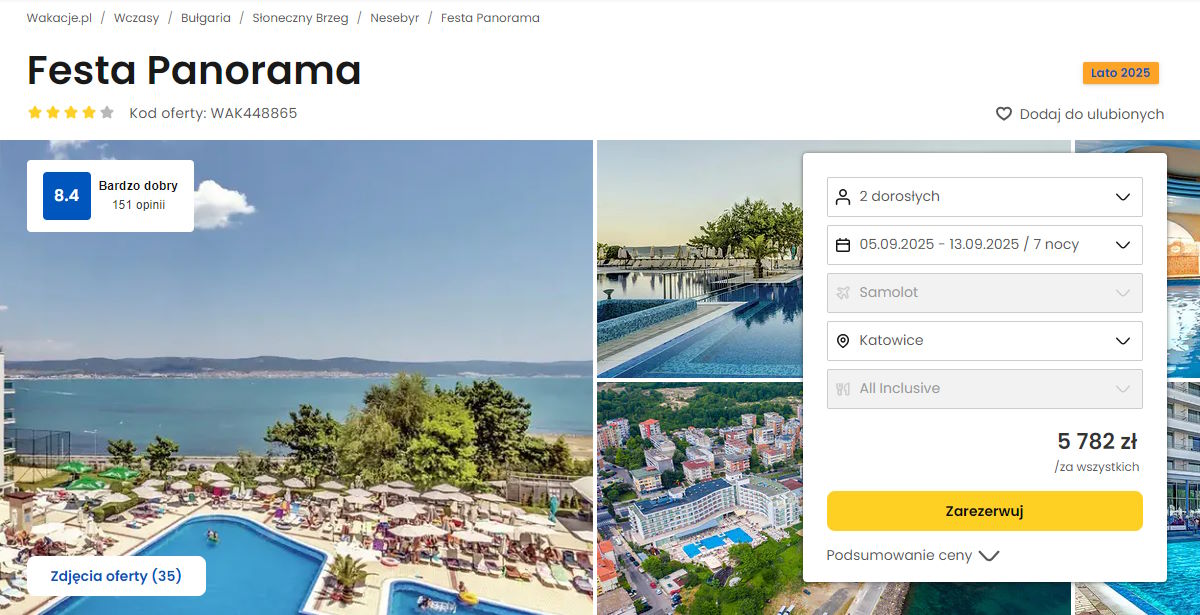Expand the Katowice departure dropdown

[x=984, y=341]
